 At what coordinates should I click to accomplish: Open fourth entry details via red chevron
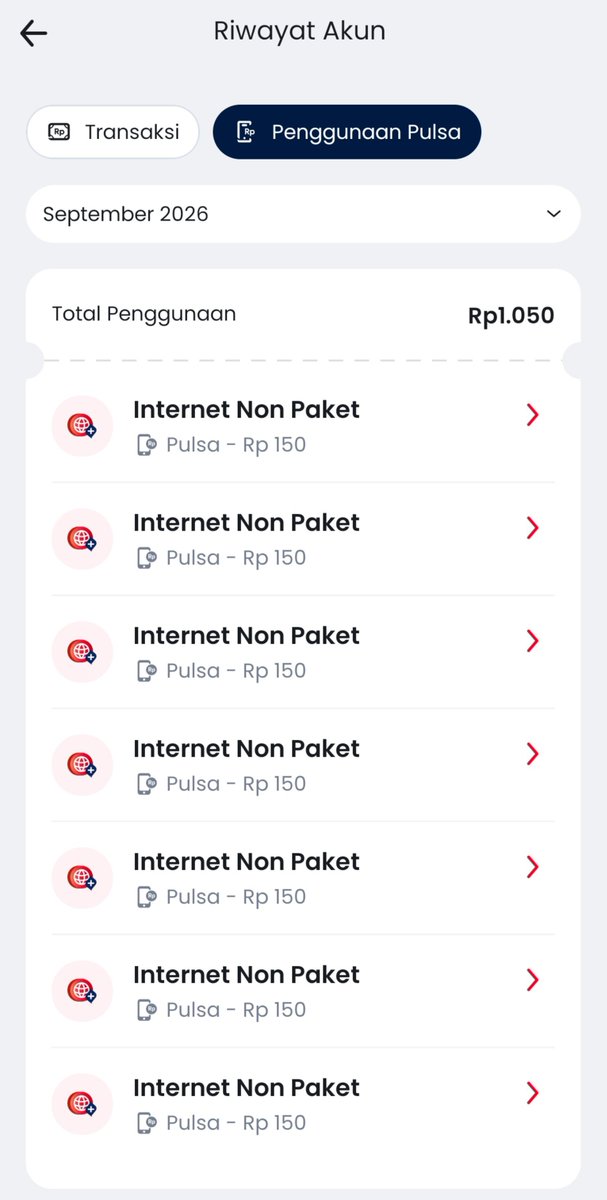533,754
